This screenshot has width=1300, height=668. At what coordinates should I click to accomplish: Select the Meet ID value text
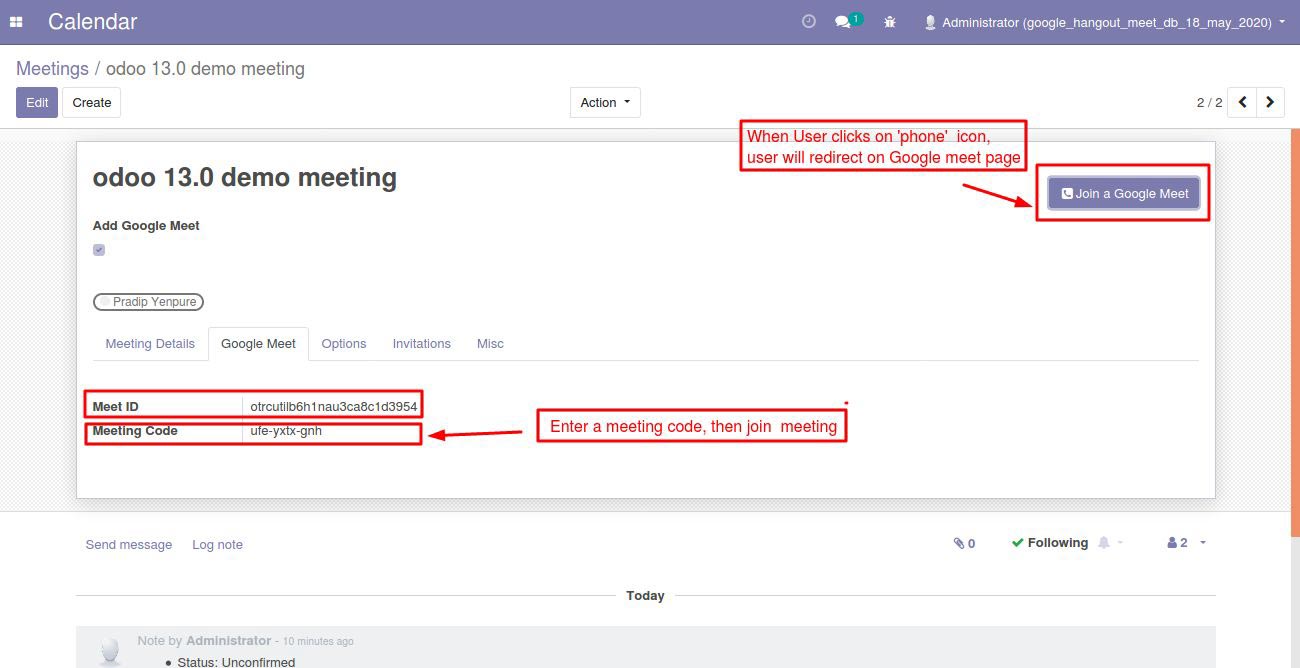point(333,407)
